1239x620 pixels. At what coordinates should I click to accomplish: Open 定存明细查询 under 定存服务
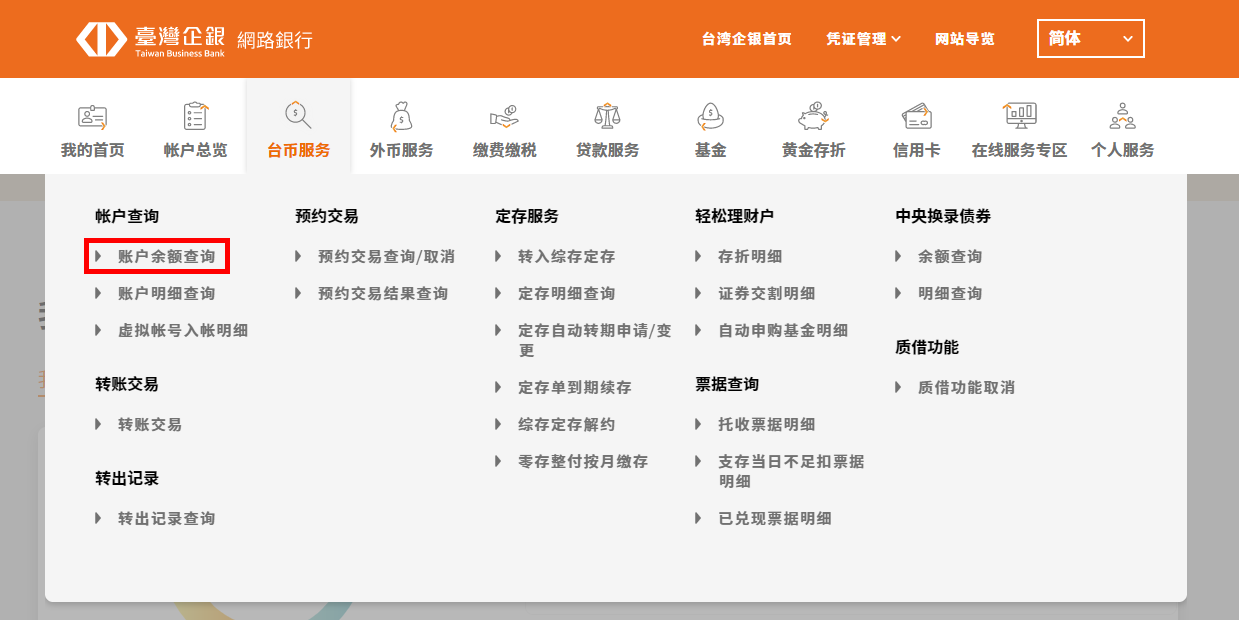pos(566,294)
